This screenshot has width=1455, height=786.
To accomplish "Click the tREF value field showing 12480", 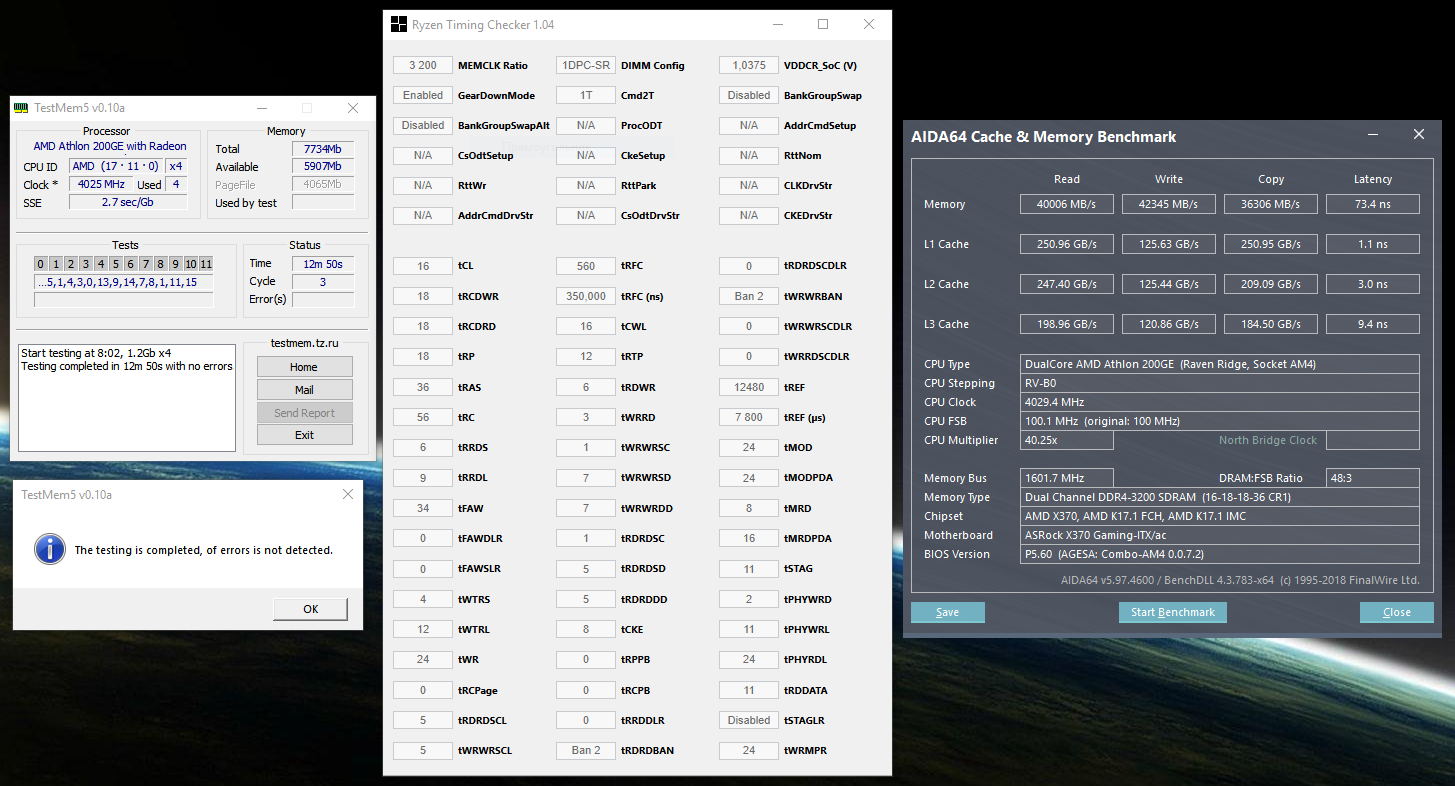I will [x=749, y=387].
